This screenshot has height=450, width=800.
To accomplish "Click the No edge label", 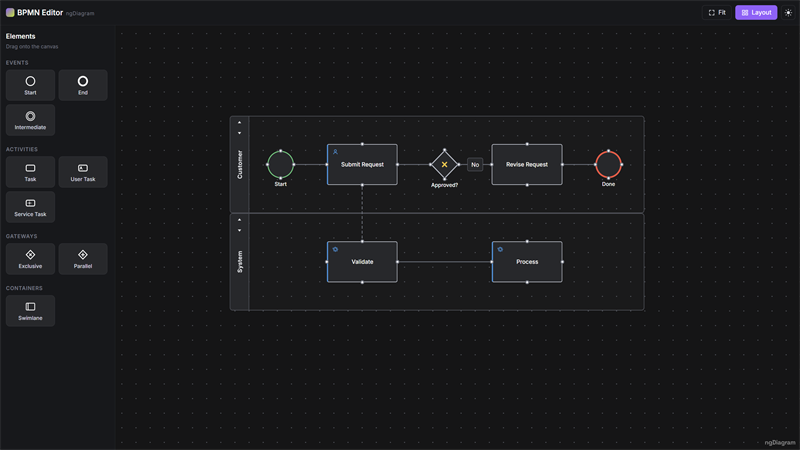I will tap(475, 164).
